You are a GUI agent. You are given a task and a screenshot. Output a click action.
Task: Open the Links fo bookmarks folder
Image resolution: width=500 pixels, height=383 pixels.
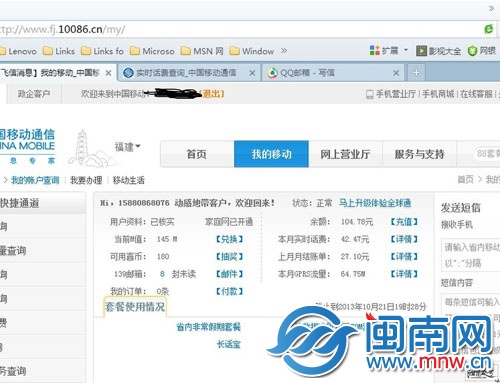[x=103, y=51]
